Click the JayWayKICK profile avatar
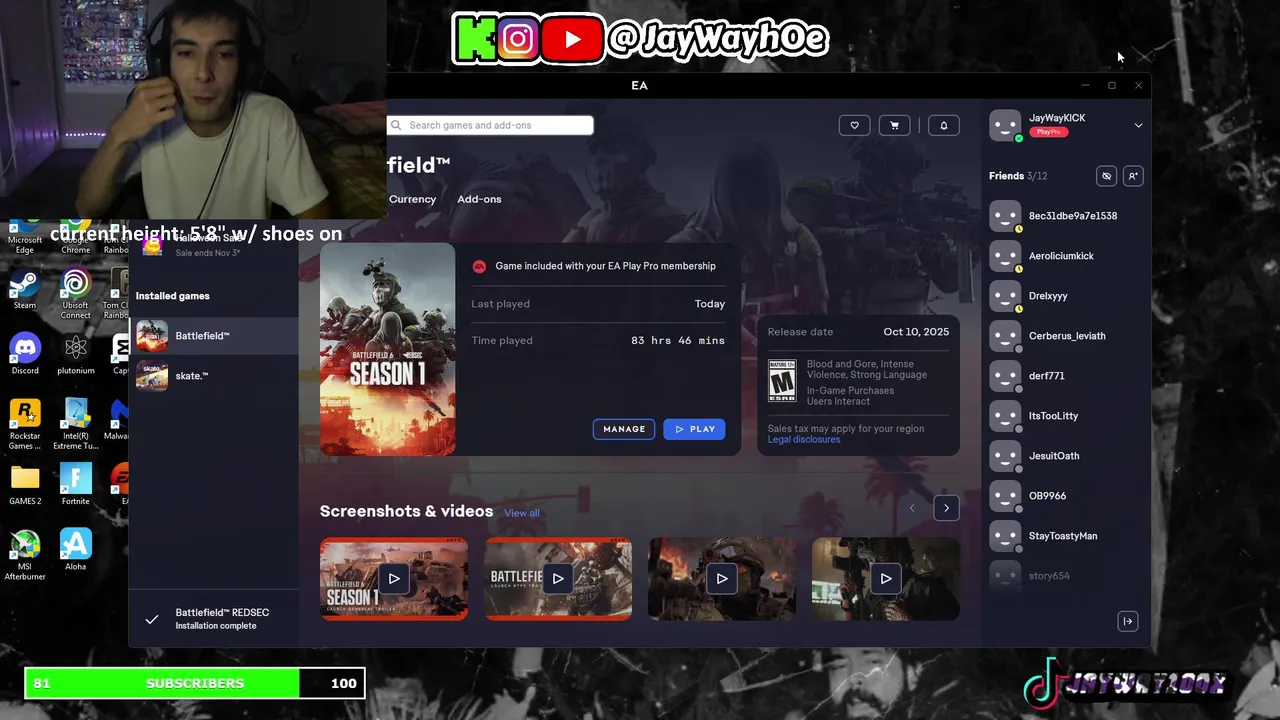Viewport: 1280px width, 720px height. 1005,125
